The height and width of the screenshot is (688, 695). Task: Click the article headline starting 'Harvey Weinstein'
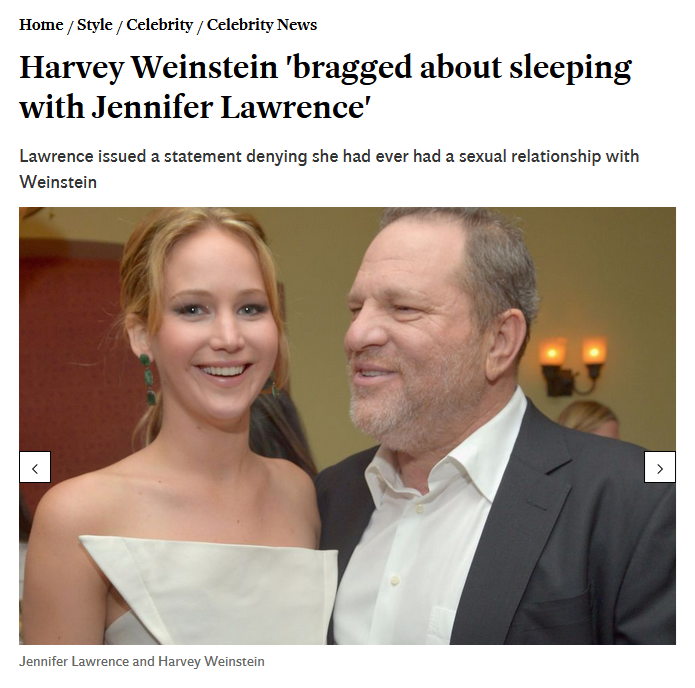point(326,87)
